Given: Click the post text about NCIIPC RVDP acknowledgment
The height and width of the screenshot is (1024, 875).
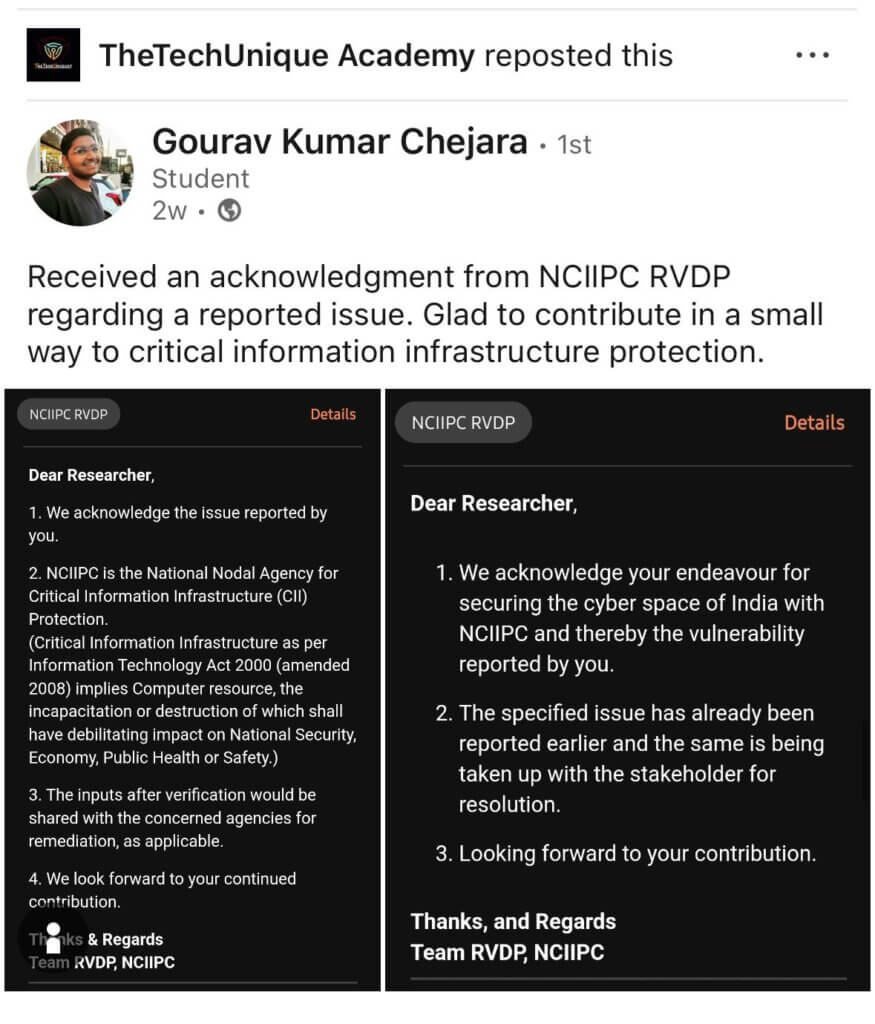Looking at the screenshot, I should [x=425, y=314].
